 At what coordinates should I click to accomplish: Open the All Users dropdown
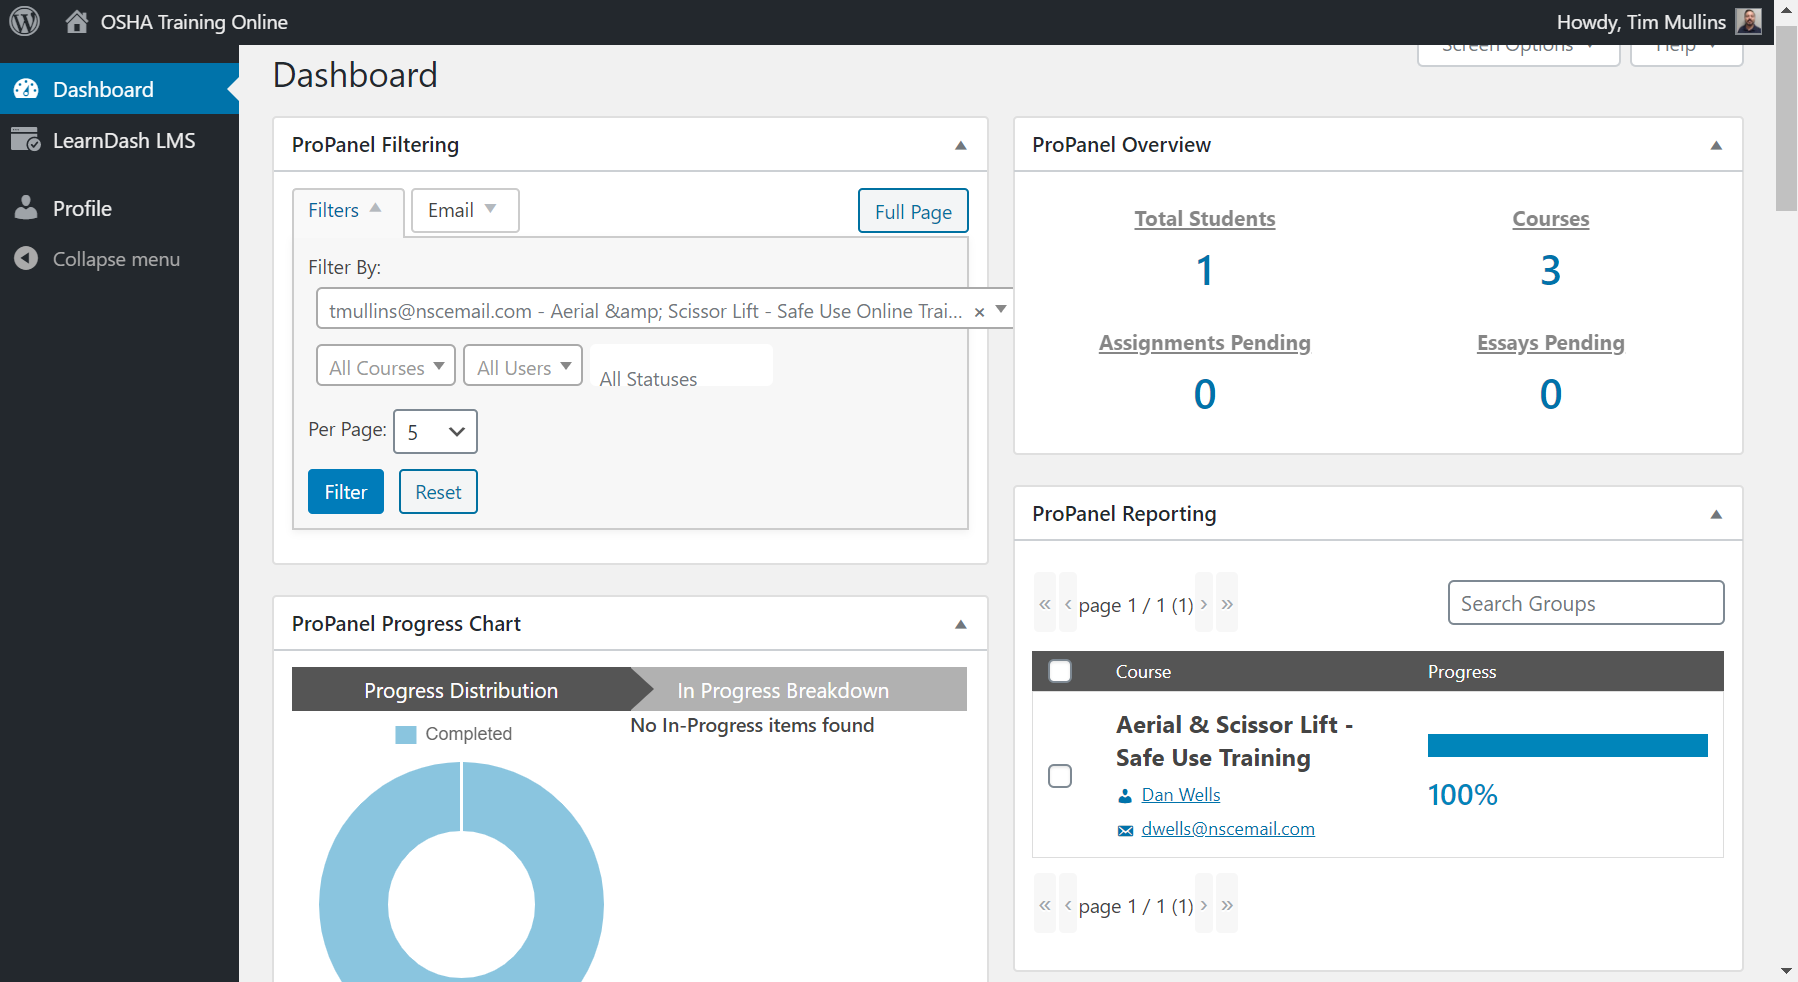pos(523,365)
